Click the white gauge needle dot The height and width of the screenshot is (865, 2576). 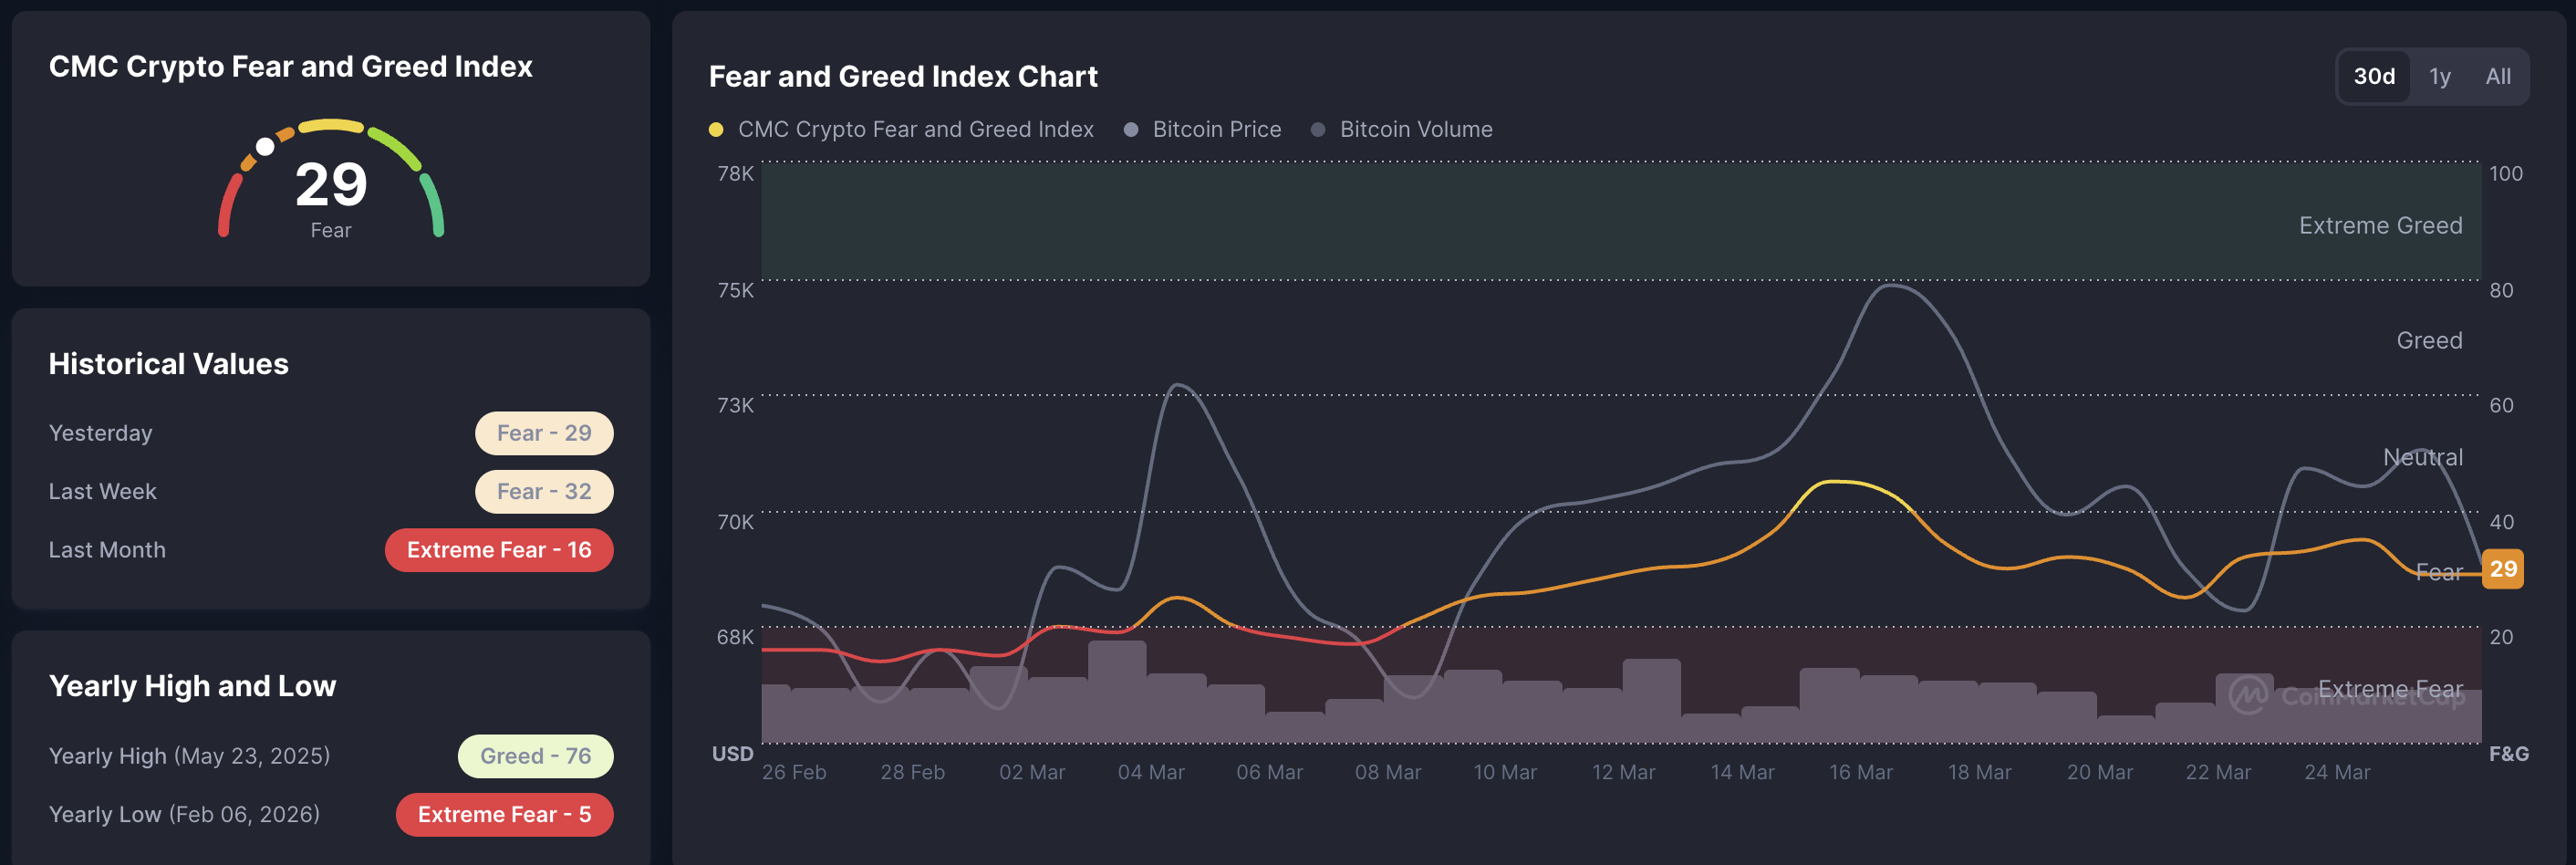tap(265, 147)
